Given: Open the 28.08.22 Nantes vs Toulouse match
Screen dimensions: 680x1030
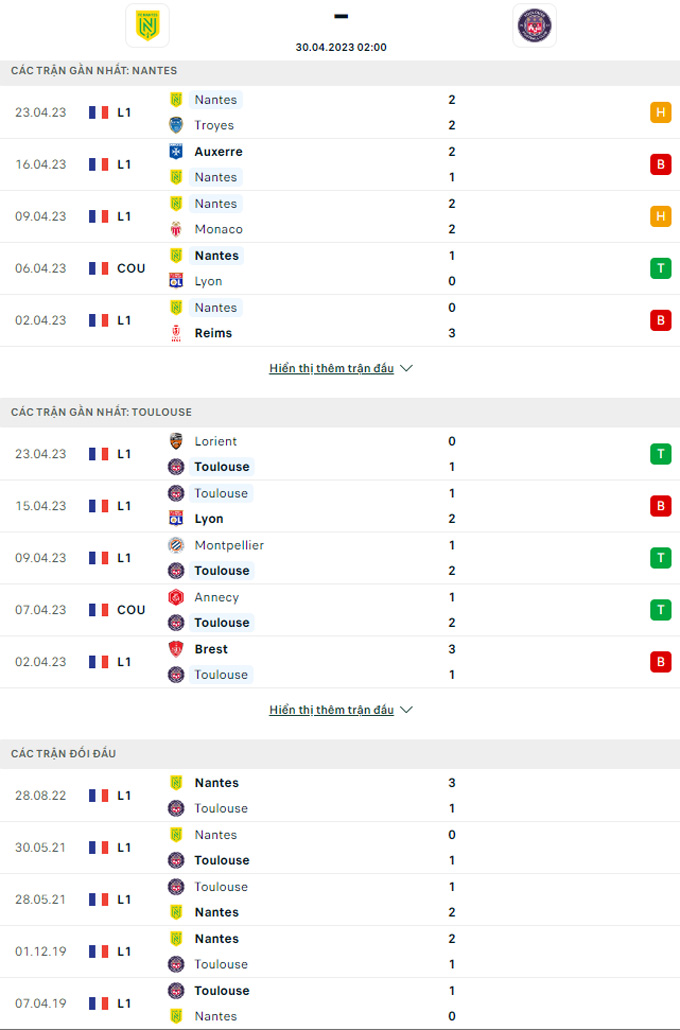Looking at the screenshot, I should (340, 795).
